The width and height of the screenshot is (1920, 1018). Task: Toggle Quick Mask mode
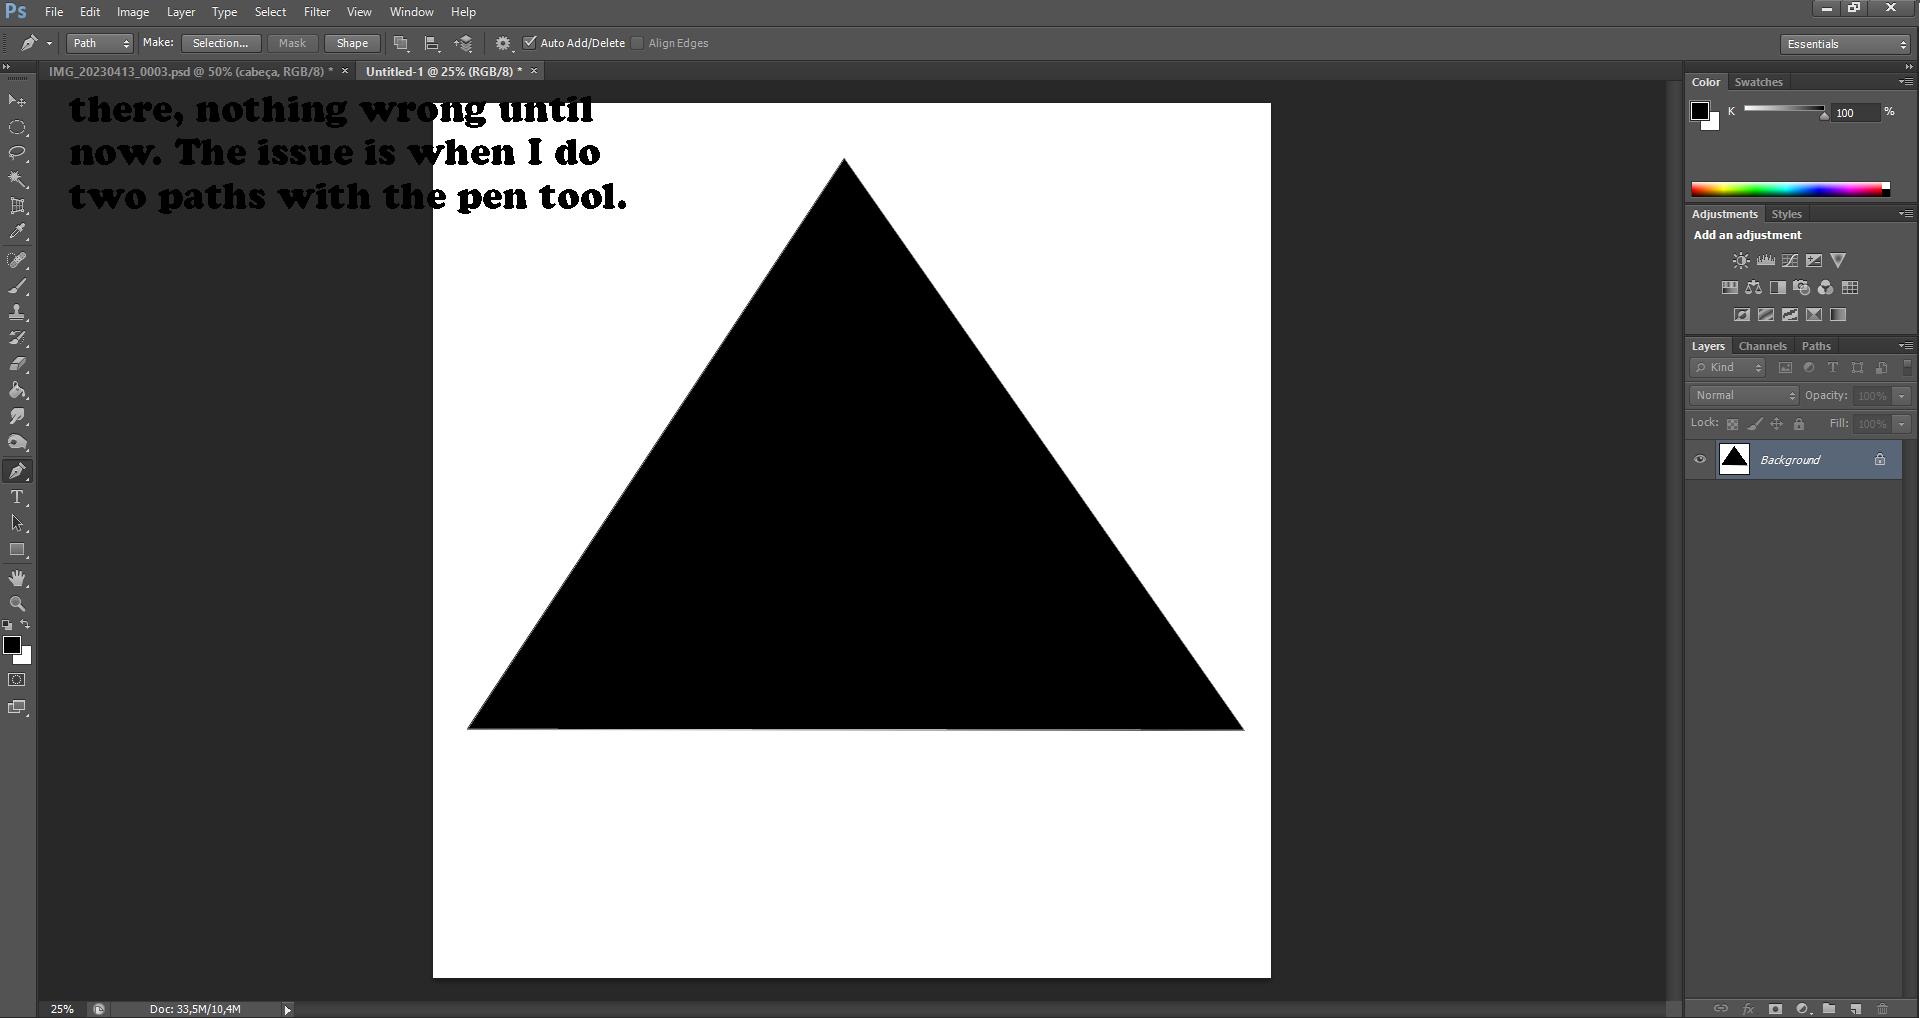point(17,680)
